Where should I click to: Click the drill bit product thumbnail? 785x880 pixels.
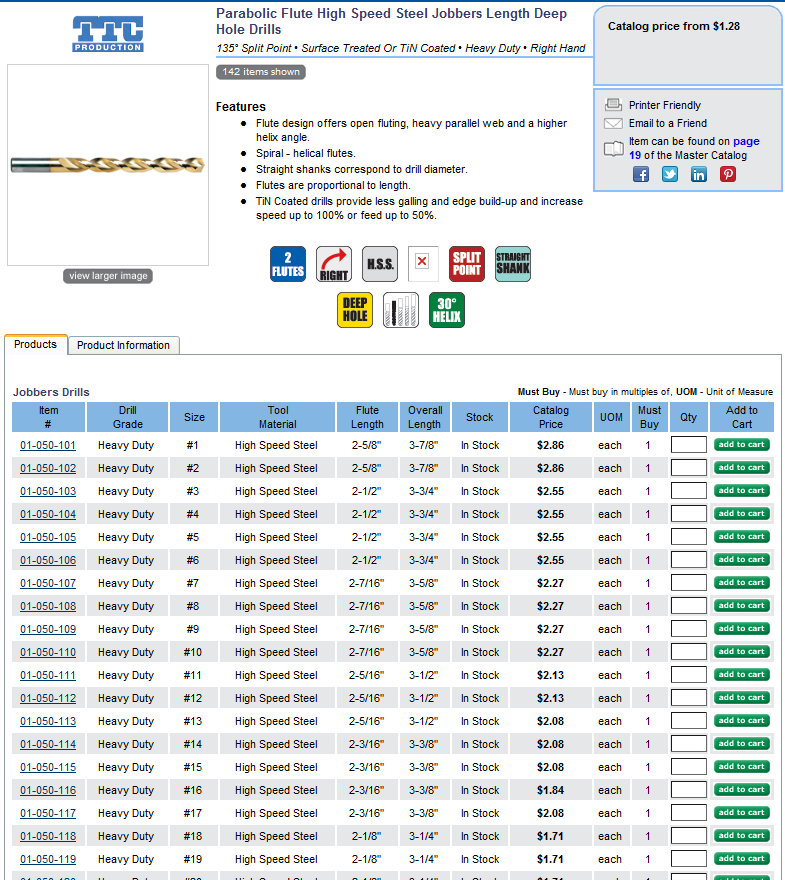tap(108, 164)
